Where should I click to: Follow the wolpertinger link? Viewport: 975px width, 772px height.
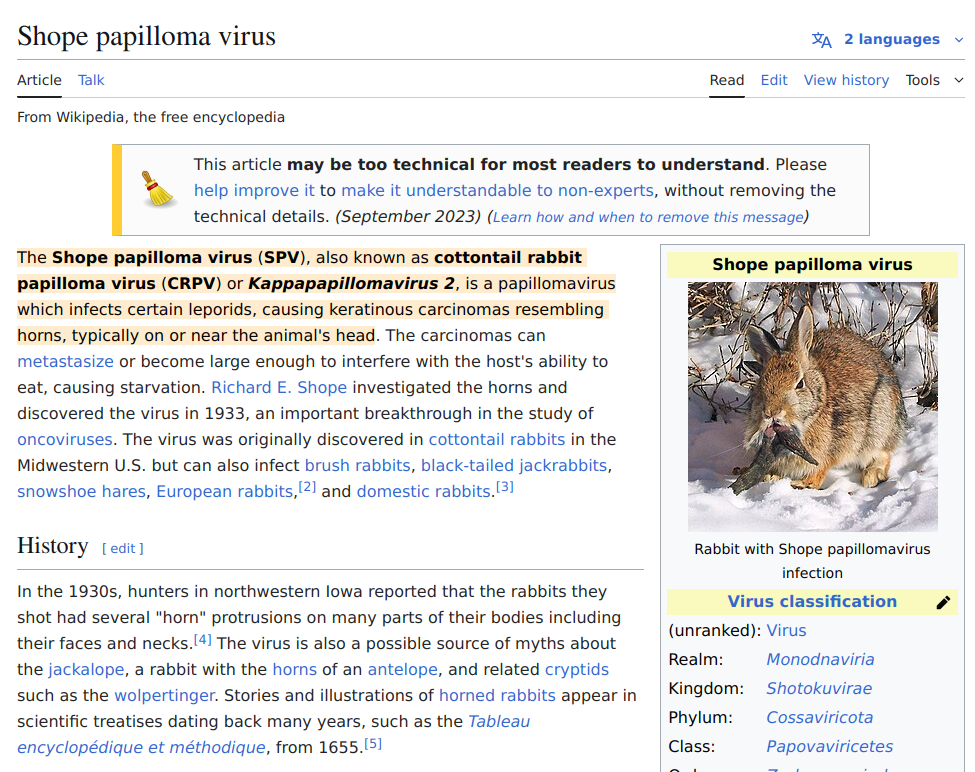pyautogui.click(x=164, y=696)
